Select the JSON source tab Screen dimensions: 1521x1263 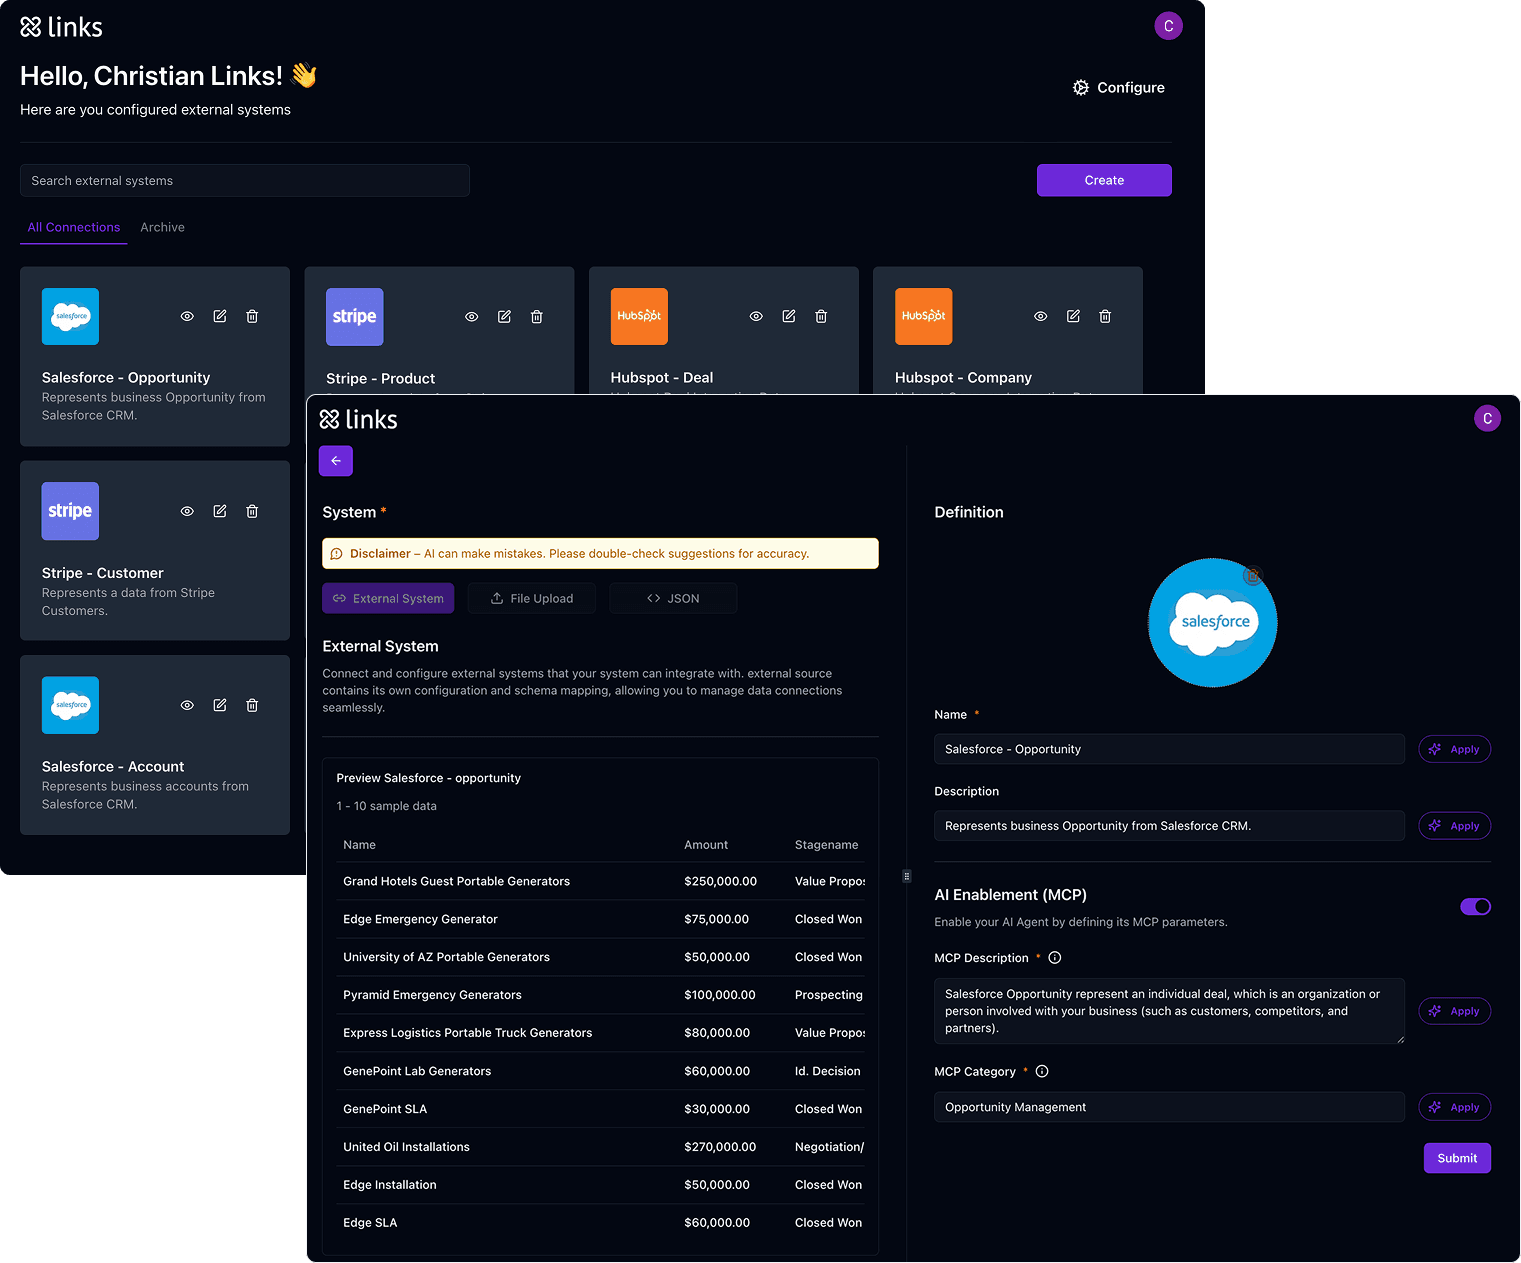coord(673,598)
